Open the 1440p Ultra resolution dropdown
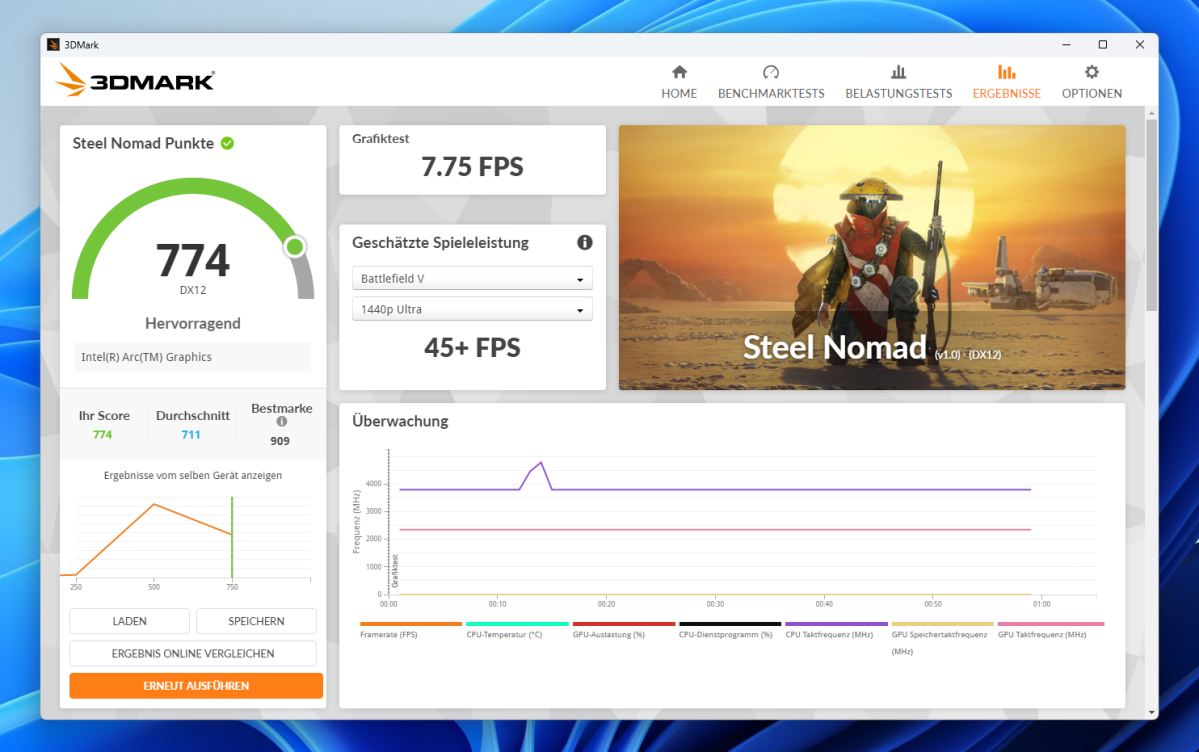 point(472,309)
